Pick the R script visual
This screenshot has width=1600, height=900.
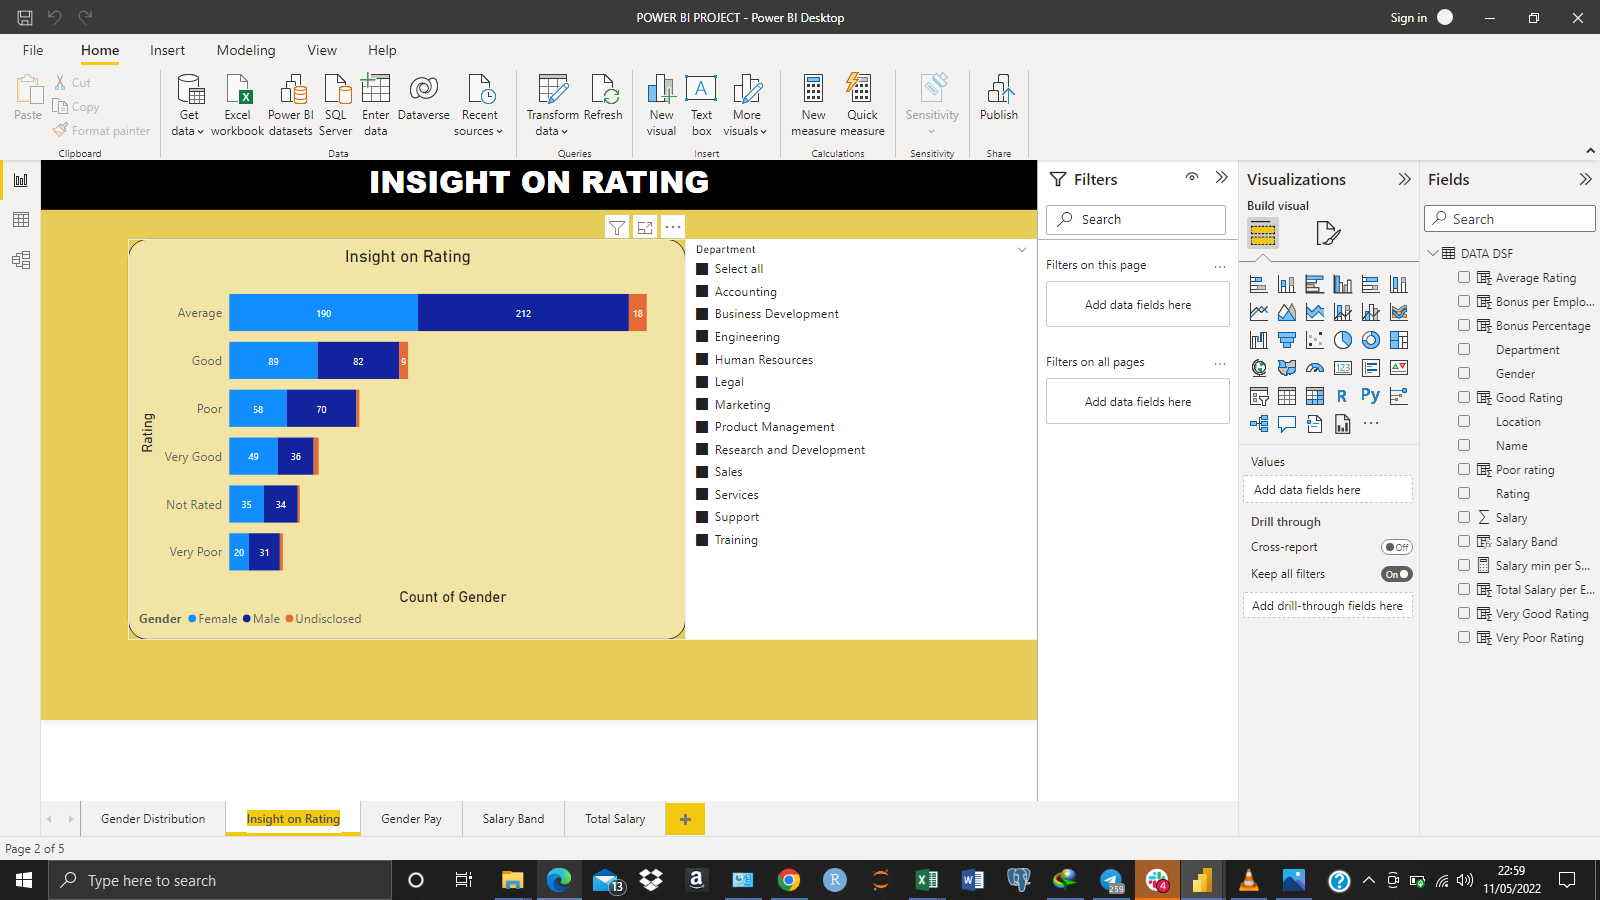tap(1342, 396)
